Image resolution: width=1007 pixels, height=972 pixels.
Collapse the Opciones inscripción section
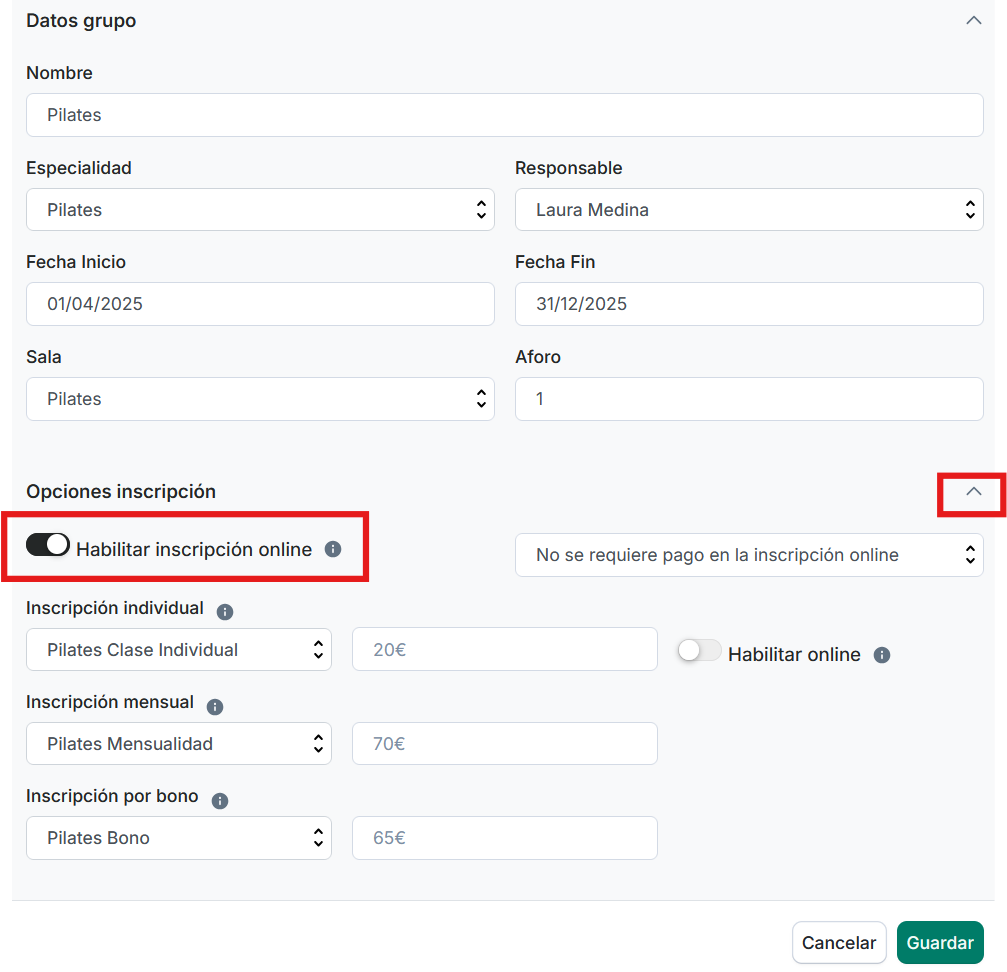(973, 492)
